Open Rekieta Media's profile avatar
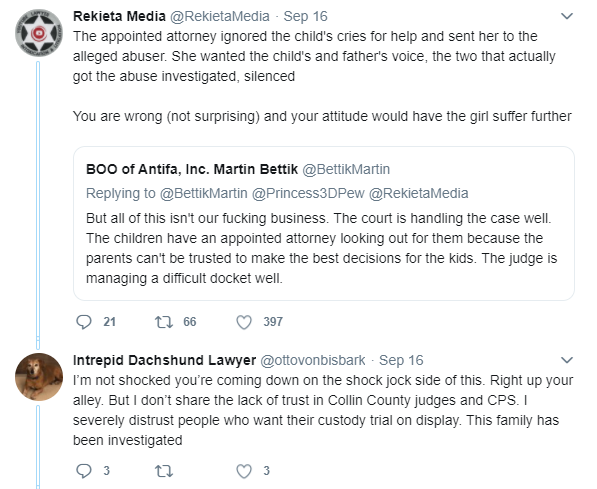The height and width of the screenshot is (489, 597). coord(38,33)
